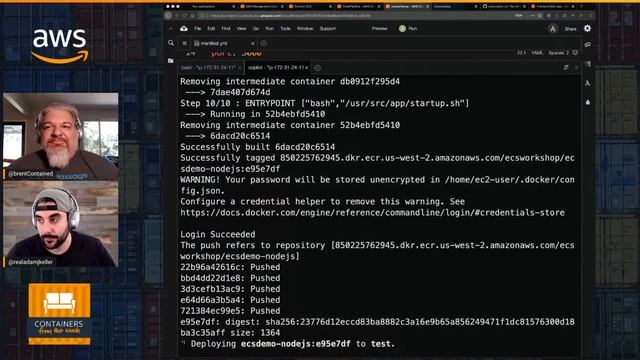The height and width of the screenshot is (360, 640).
Task: Open the Go menu
Action: pyautogui.click(x=256, y=29)
